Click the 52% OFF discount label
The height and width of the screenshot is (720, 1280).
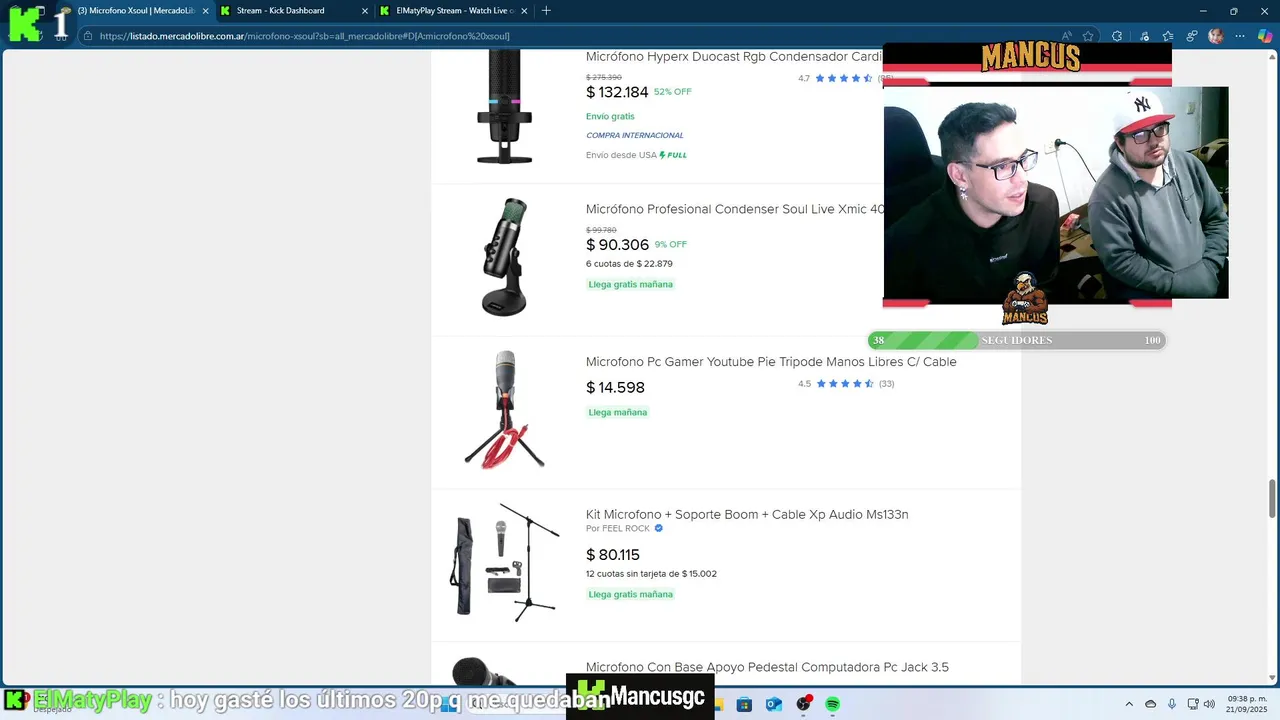(x=673, y=92)
